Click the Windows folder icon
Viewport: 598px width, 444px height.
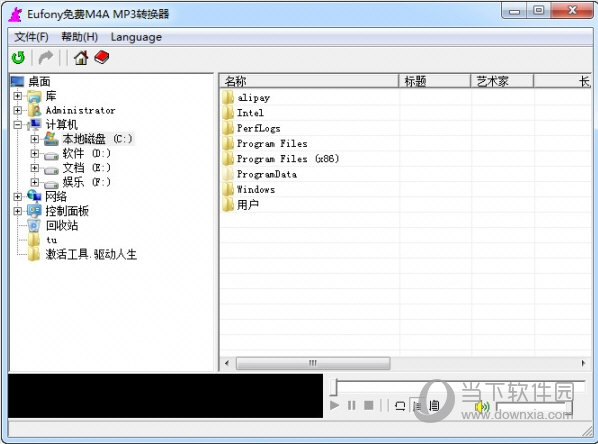click(228, 189)
